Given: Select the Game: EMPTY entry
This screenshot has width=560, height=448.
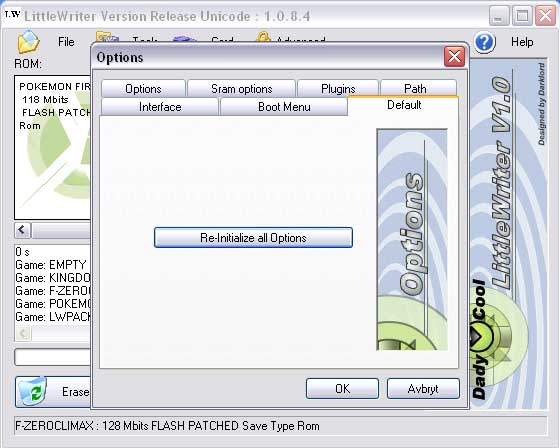Looking at the screenshot, I should pyautogui.click(x=52, y=265).
